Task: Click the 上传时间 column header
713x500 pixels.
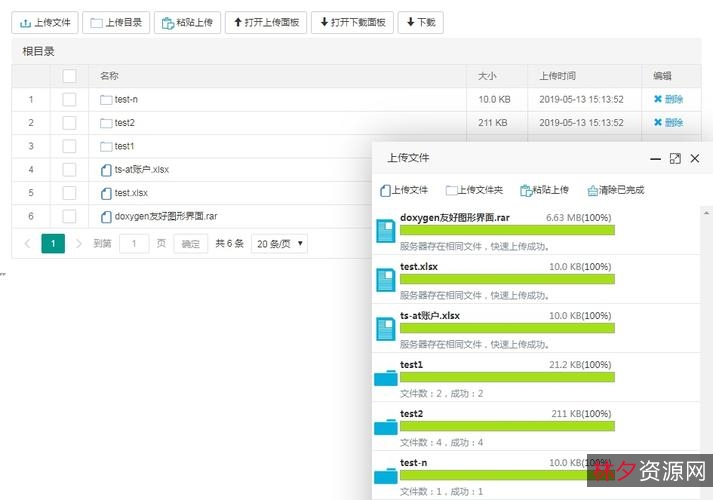Action: 557,76
